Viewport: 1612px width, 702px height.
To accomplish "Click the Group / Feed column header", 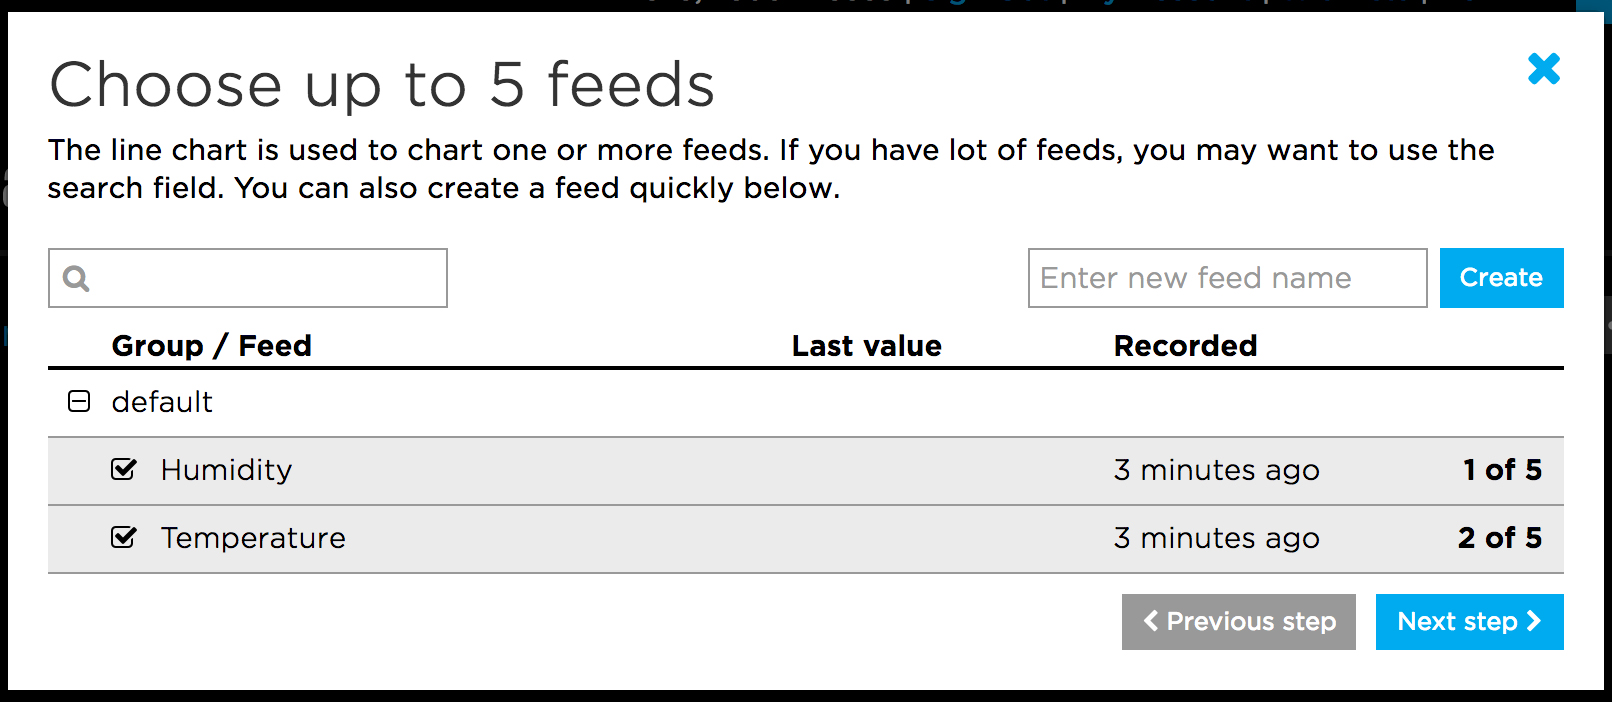I will point(211,346).
